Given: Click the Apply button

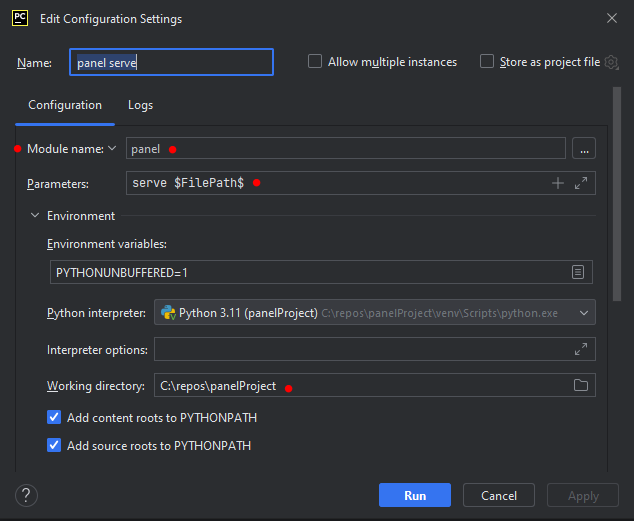Looking at the screenshot, I should click(x=583, y=495).
